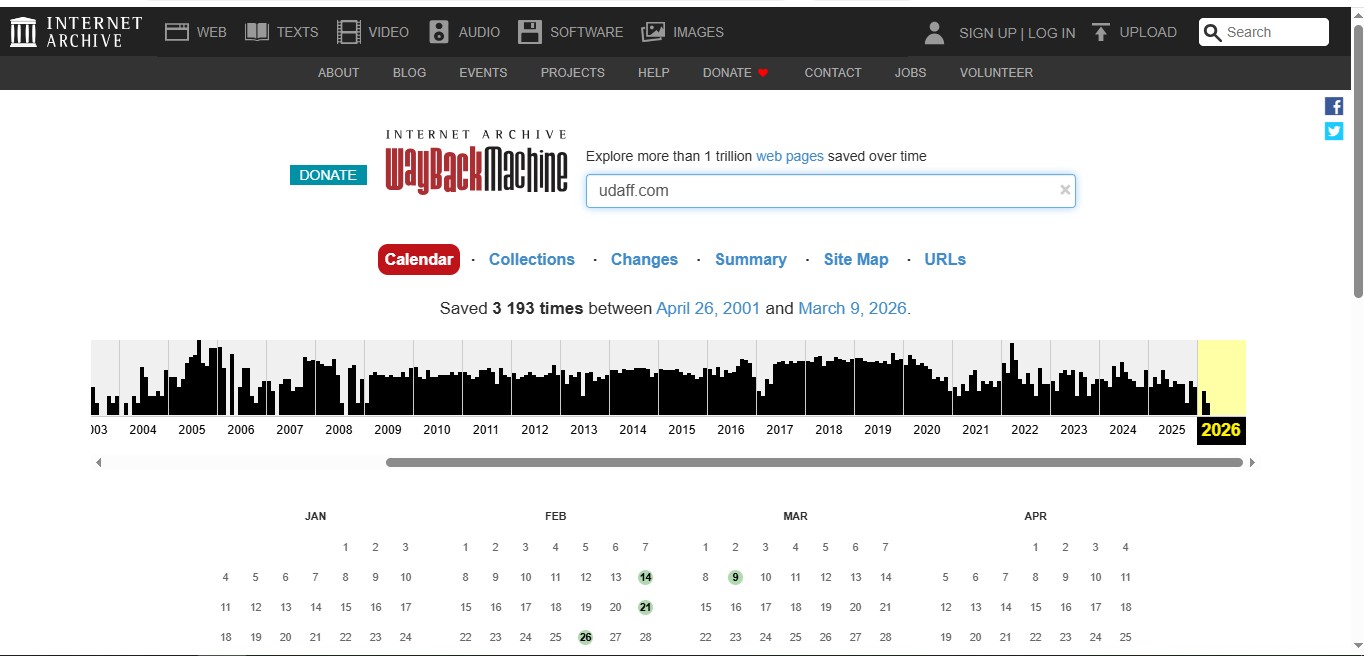Screen dimensions: 1364x656
Task: Click the teal DONATE button
Action: point(328,175)
